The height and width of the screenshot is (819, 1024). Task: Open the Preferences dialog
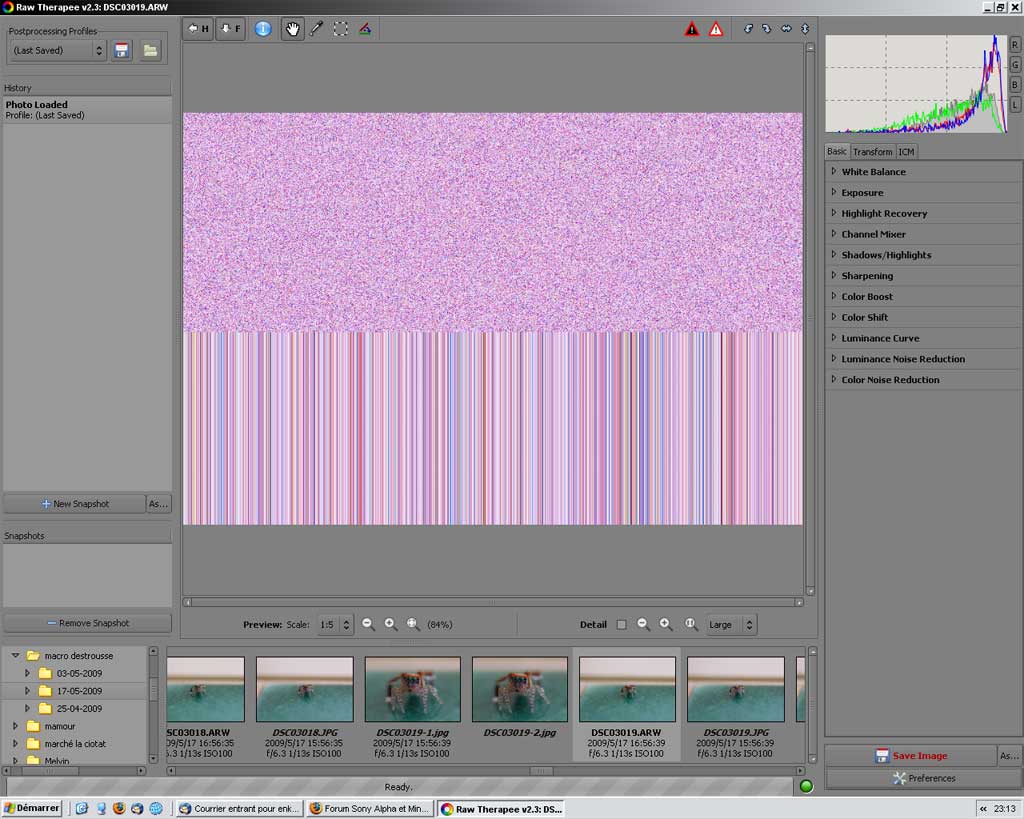click(923, 778)
